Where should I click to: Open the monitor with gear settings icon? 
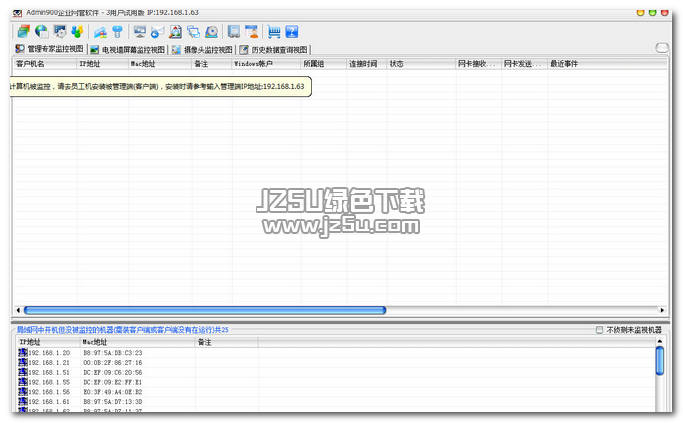click(x=60, y=31)
